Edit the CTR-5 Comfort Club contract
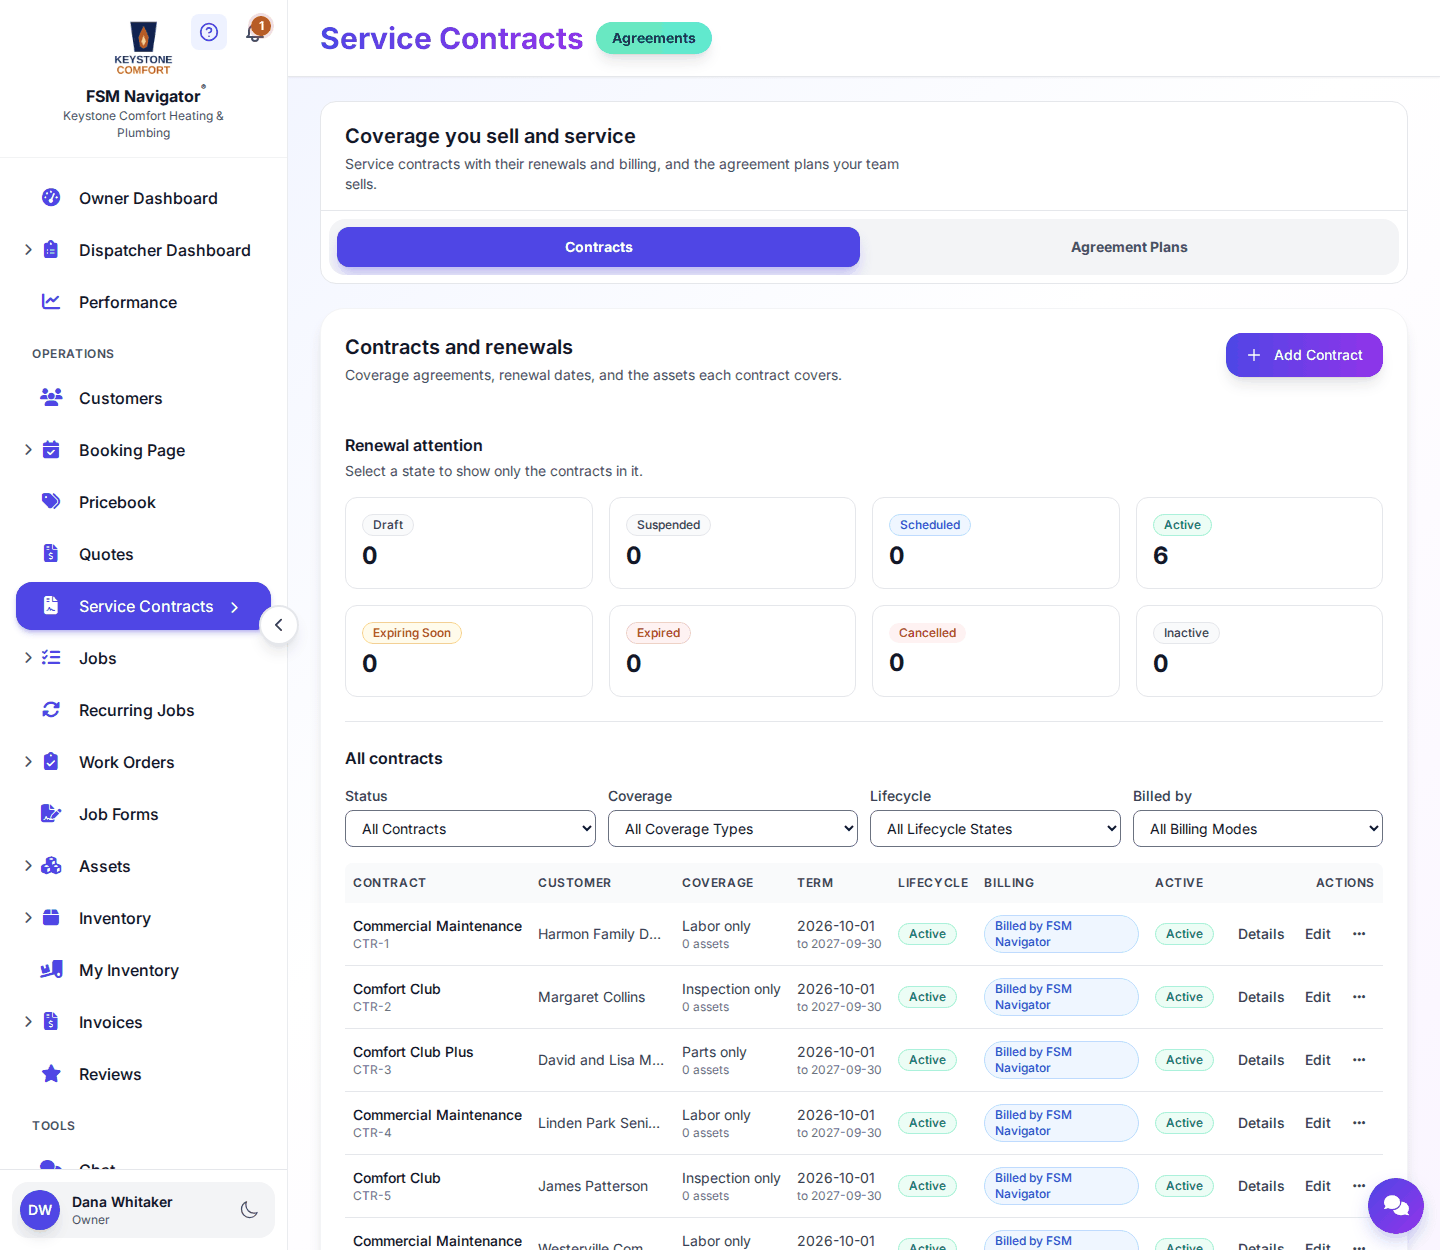The width and height of the screenshot is (1440, 1250). pos(1318,1186)
